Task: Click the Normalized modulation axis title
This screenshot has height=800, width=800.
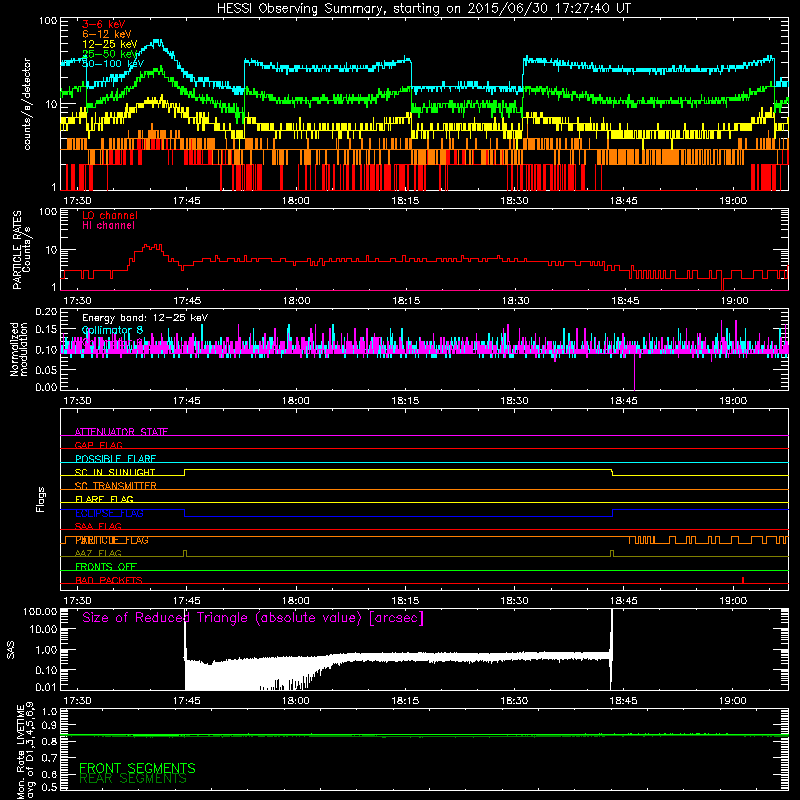Action: (x=19, y=349)
